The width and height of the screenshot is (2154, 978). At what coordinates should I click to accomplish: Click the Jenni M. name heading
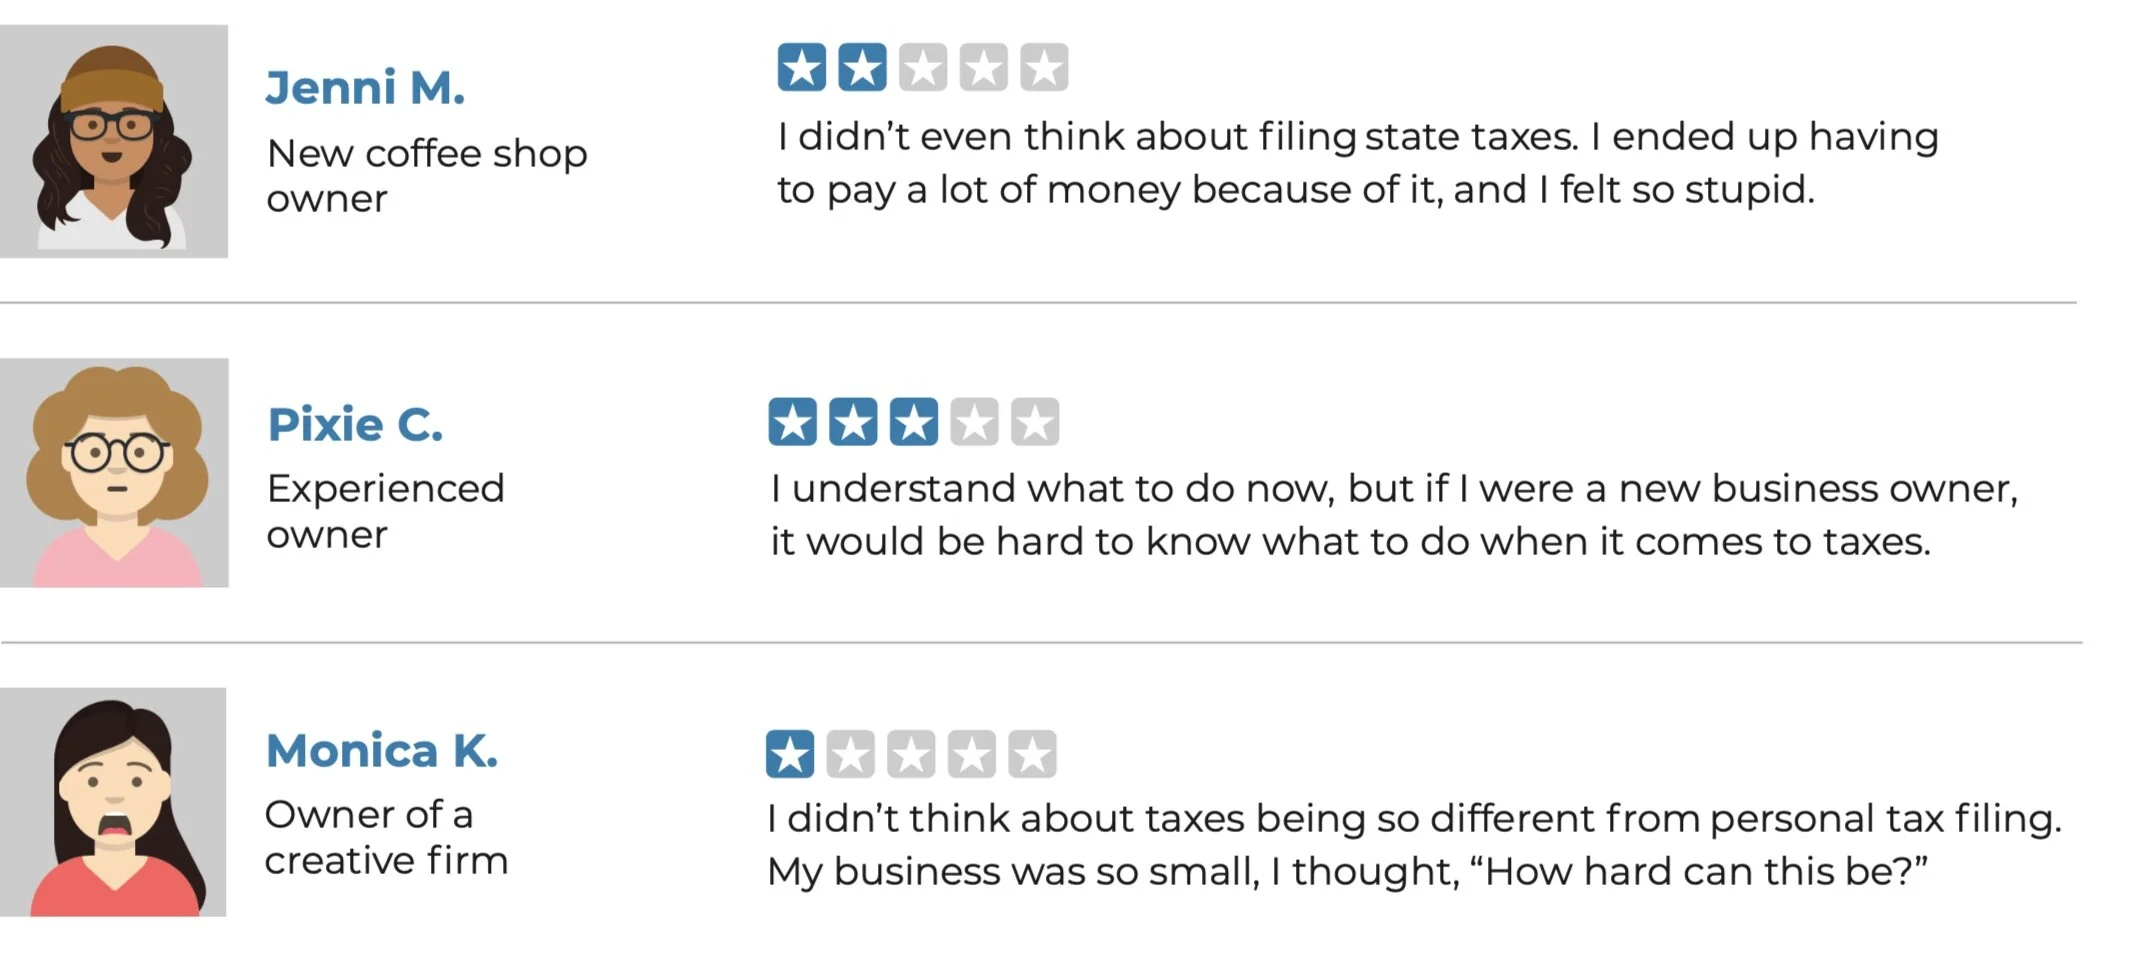365,88
